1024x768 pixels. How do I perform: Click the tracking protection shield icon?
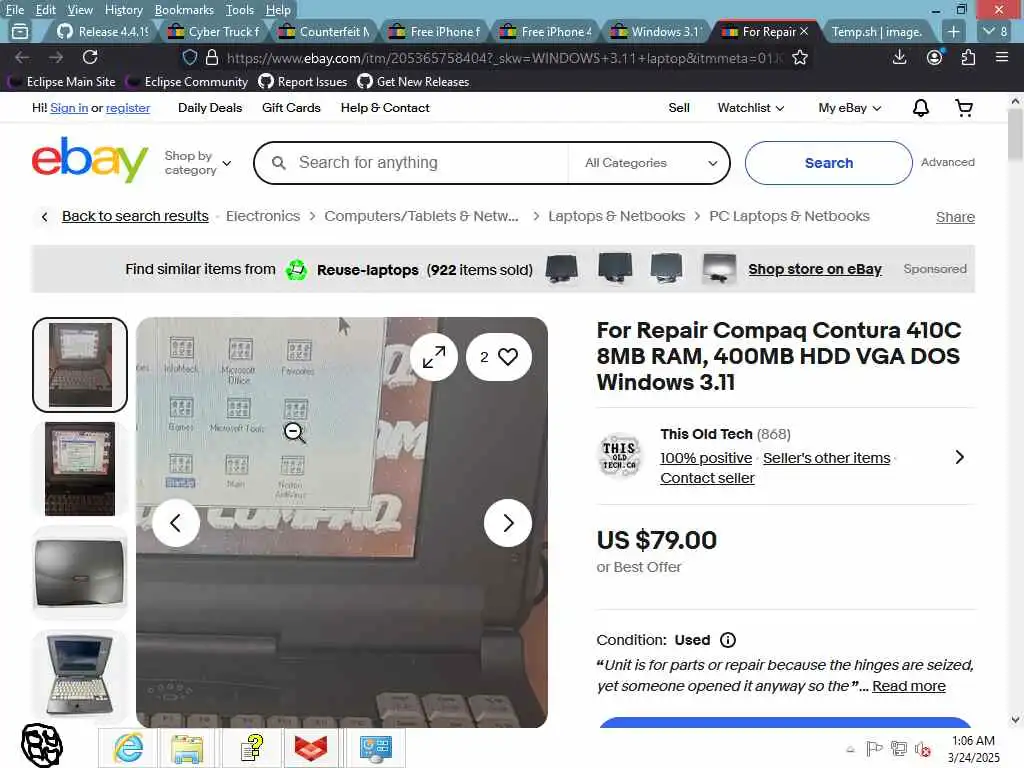(x=189, y=57)
